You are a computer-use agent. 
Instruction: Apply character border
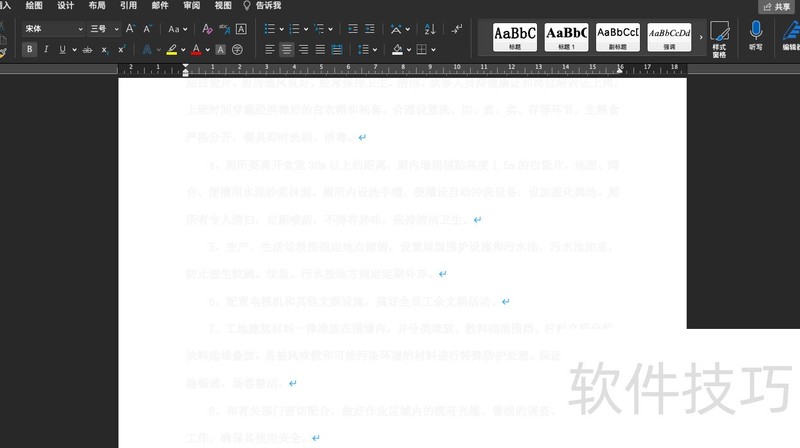point(241,29)
